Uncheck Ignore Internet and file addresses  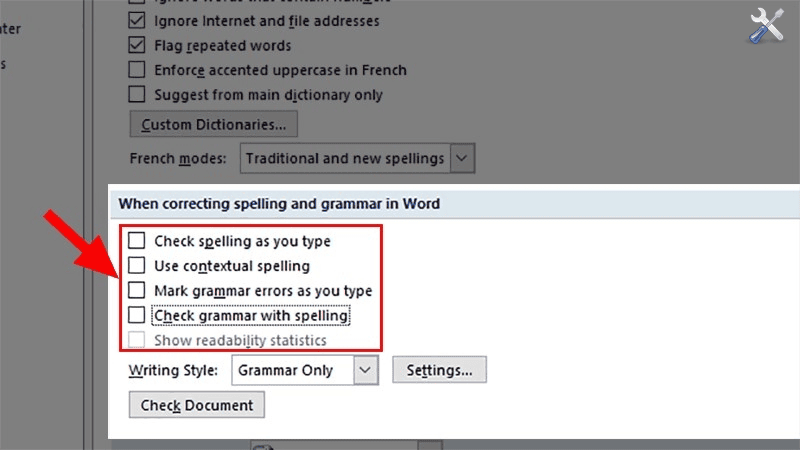pyautogui.click(x=137, y=20)
